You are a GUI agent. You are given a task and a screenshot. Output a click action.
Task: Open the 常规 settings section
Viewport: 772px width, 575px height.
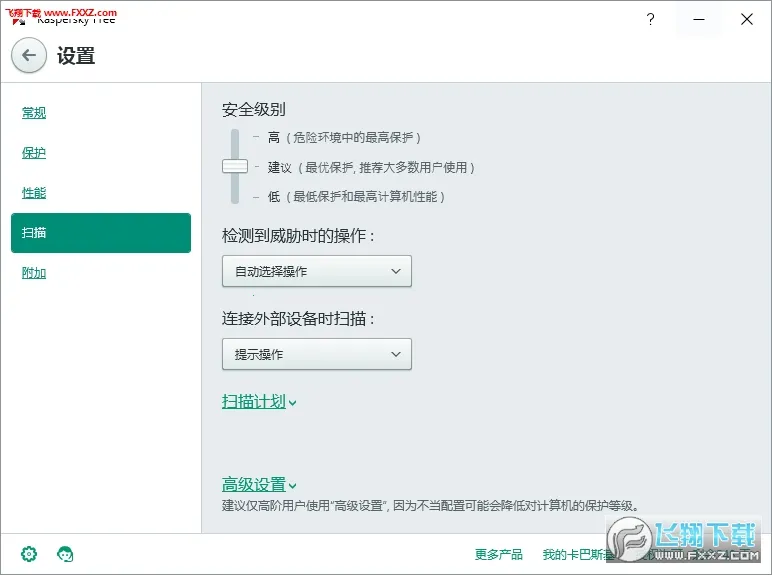34,113
